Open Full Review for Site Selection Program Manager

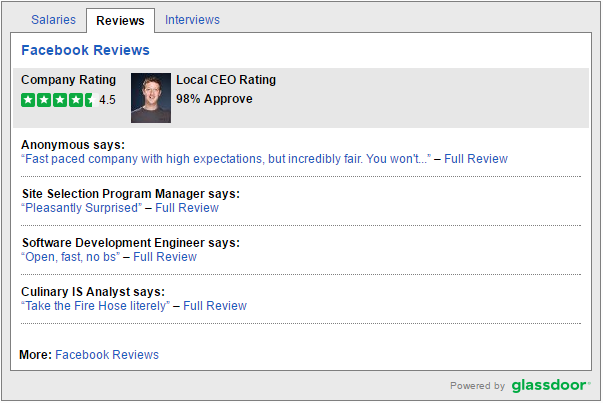point(187,208)
